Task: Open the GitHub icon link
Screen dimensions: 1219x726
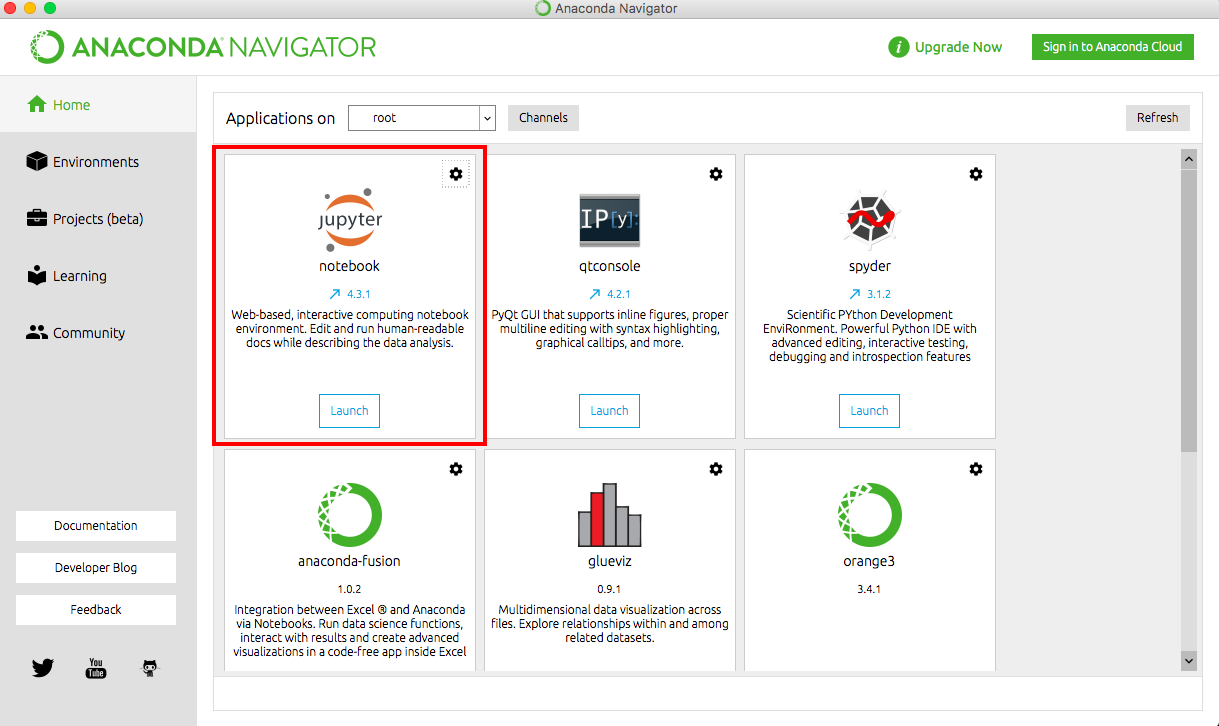Action: 149,668
